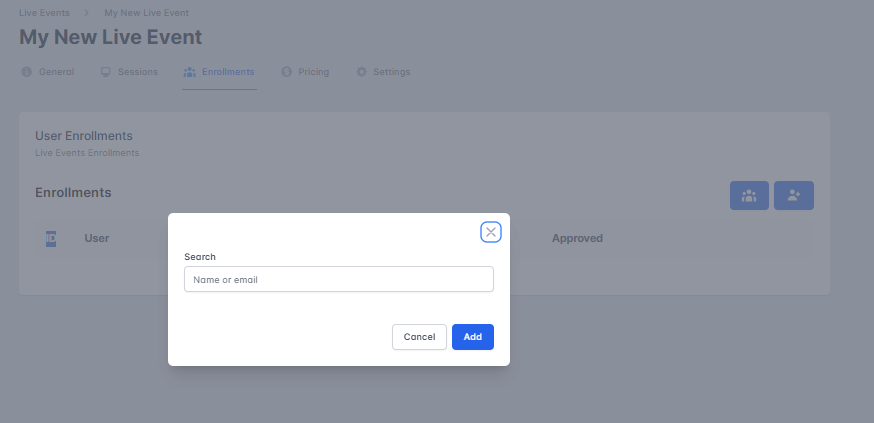Switch to the Sessions tab
874x423 pixels.
[137, 72]
